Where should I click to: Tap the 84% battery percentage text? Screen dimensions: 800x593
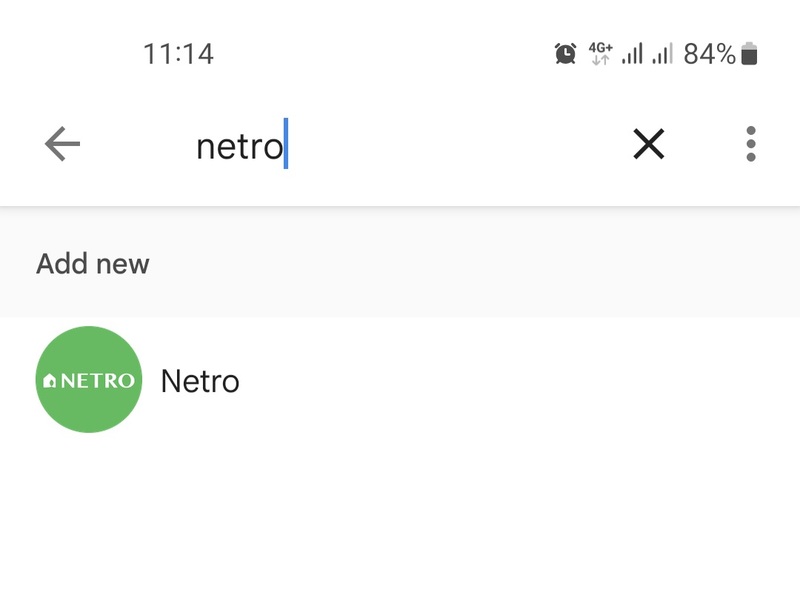pos(709,54)
